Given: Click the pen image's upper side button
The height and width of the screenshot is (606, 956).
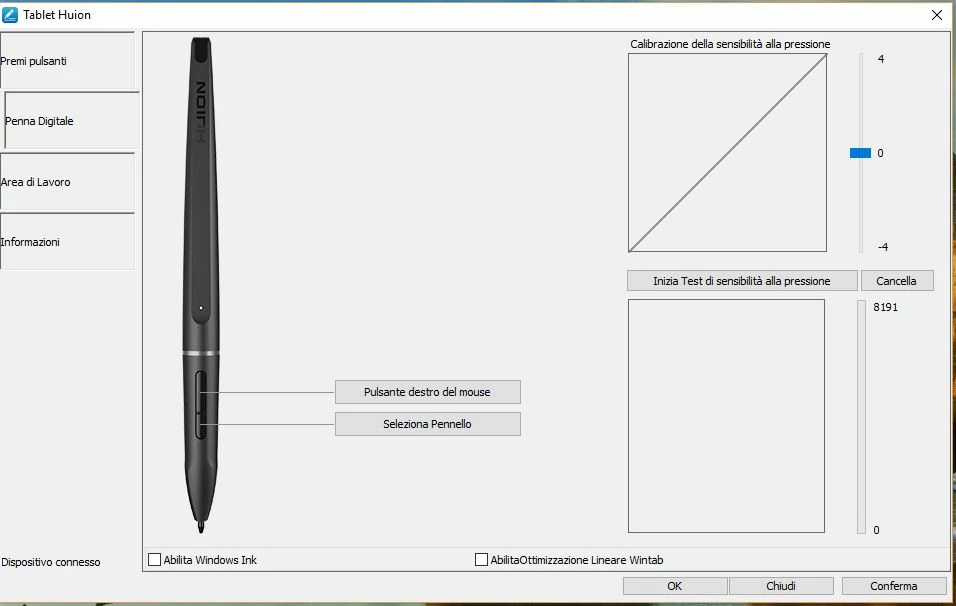Looking at the screenshot, I should [x=201, y=390].
